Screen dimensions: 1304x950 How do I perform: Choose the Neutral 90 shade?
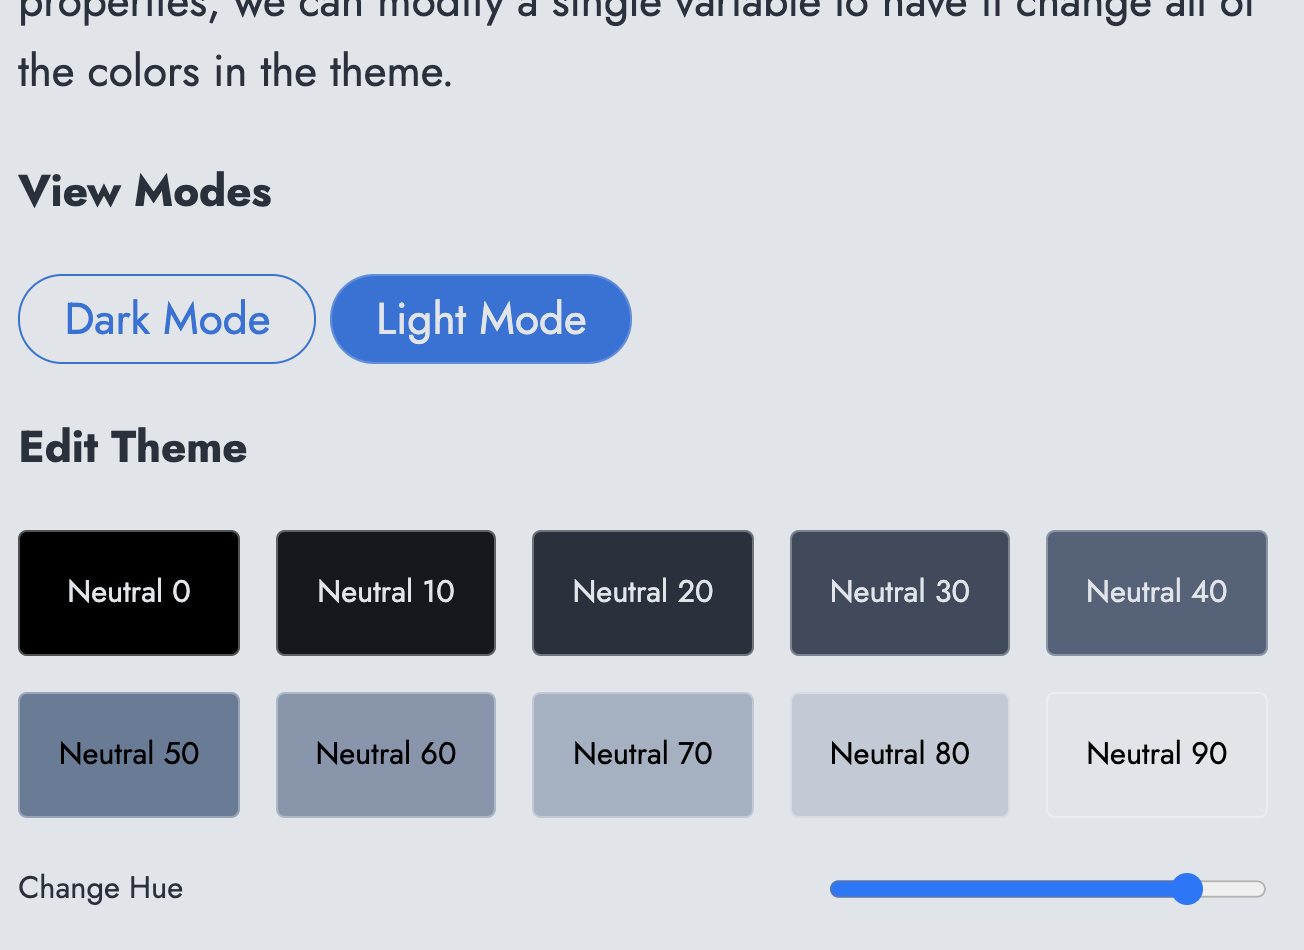pyautogui.click(x=1156, y=754)
